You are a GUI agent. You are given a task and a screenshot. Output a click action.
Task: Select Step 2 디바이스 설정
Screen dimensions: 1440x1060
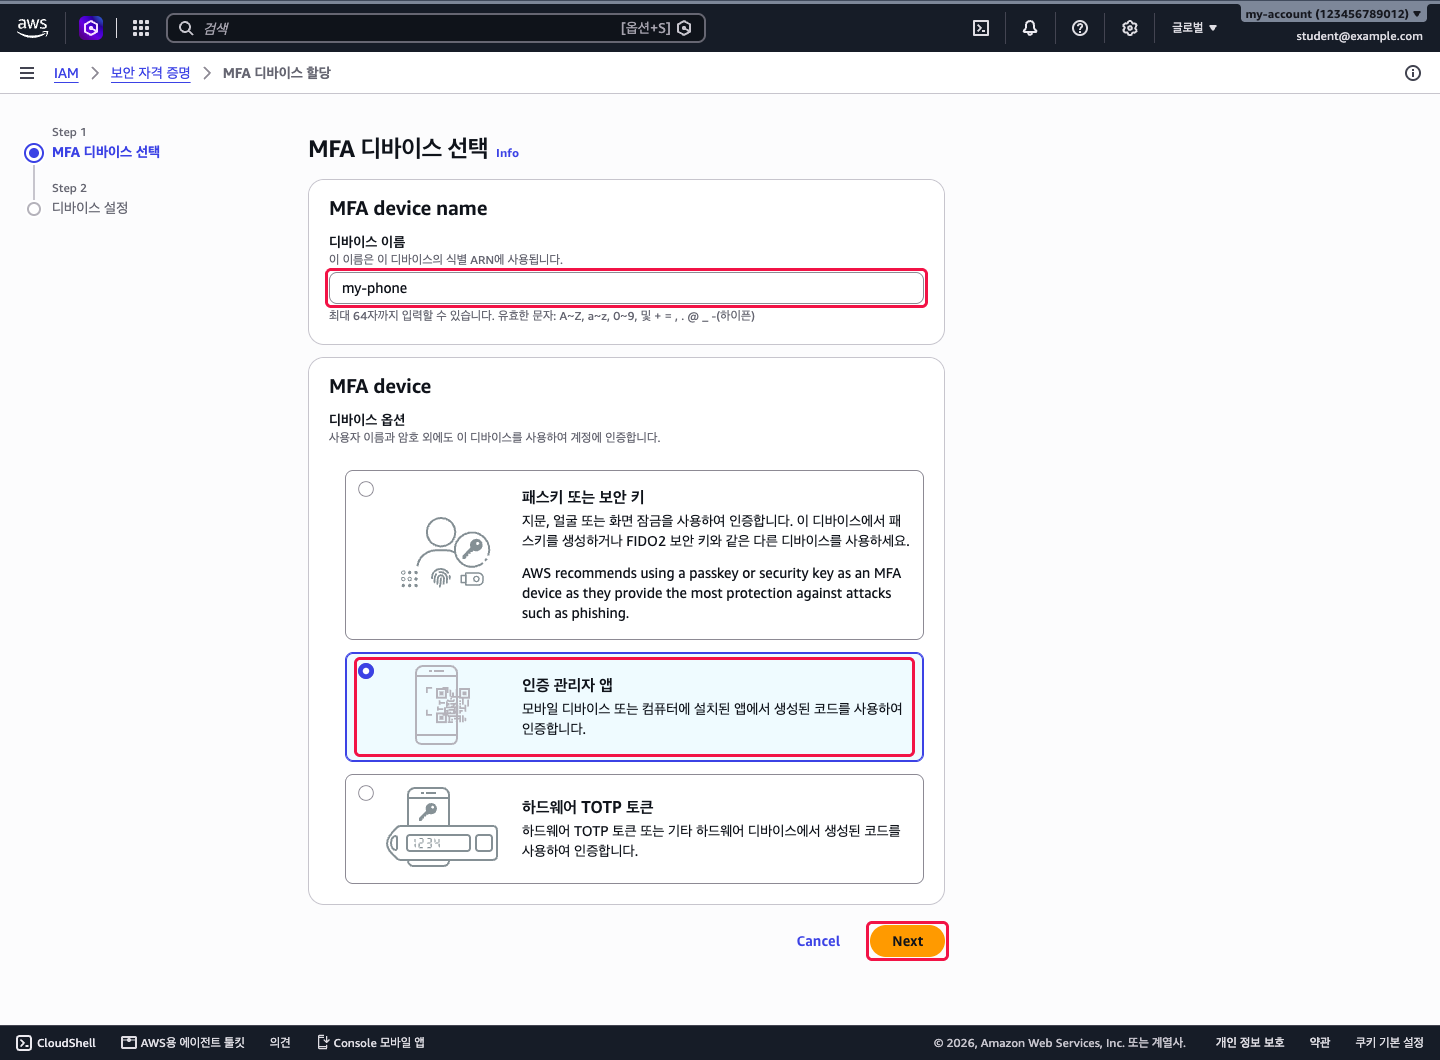[x=90, y=208]
